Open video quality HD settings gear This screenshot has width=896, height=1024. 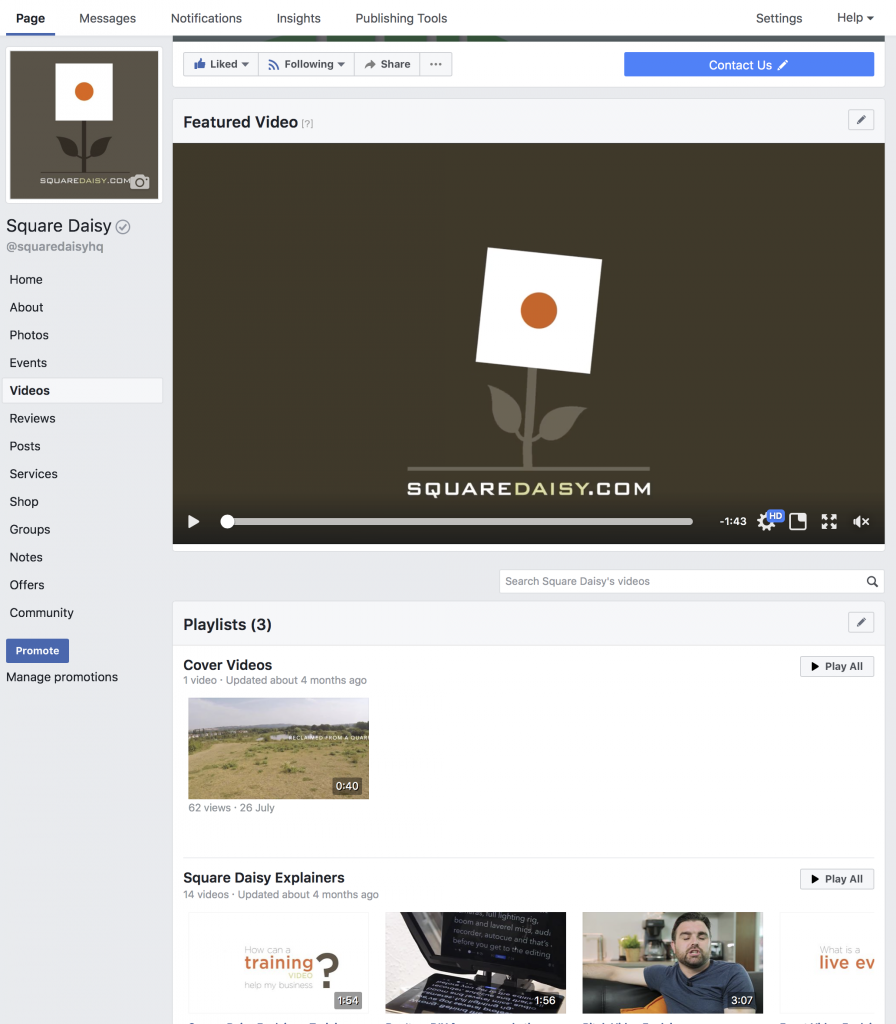pyautogui.click(x=768, y=520)
